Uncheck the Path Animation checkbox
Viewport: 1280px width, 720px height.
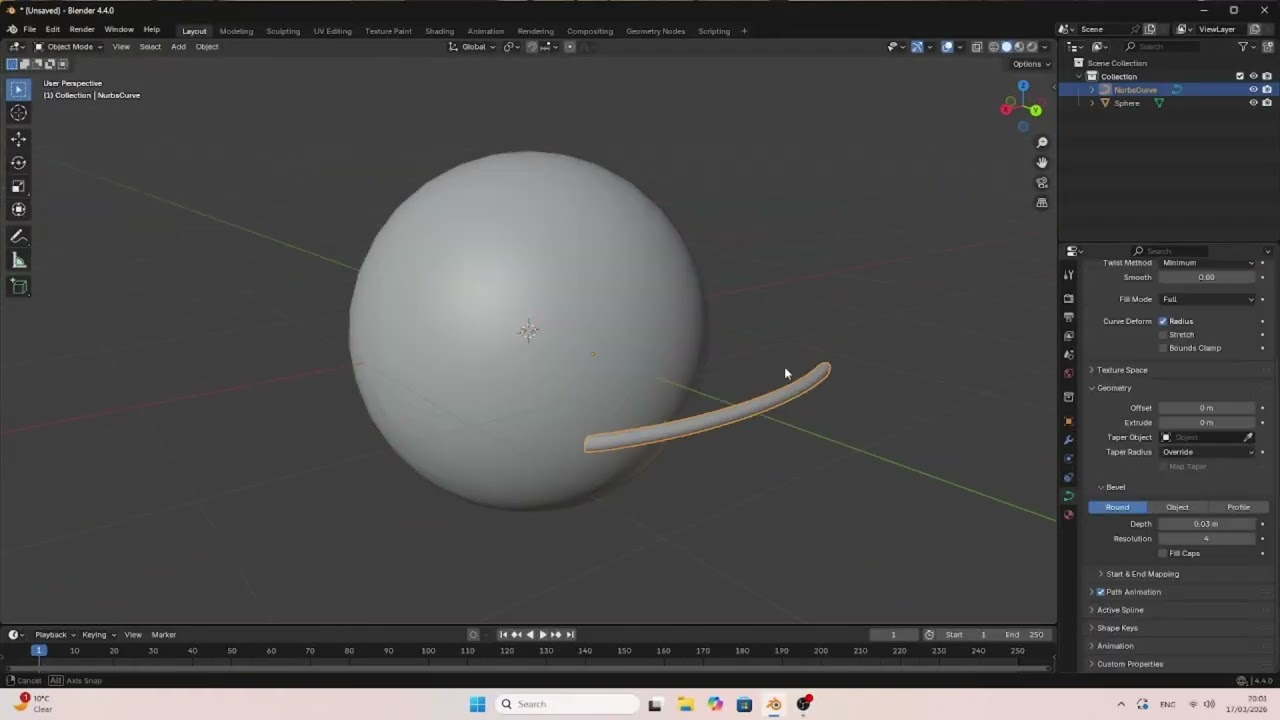pyautogui.click(x=1101, y=592)
